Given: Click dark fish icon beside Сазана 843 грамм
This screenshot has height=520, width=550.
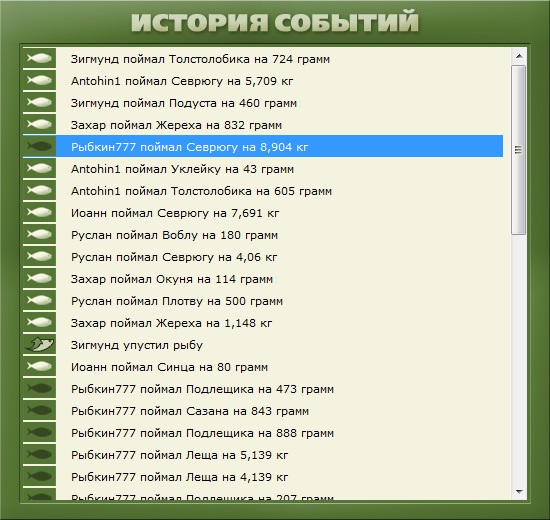Looking at the screenshot, I should click(x=39, y=411).
